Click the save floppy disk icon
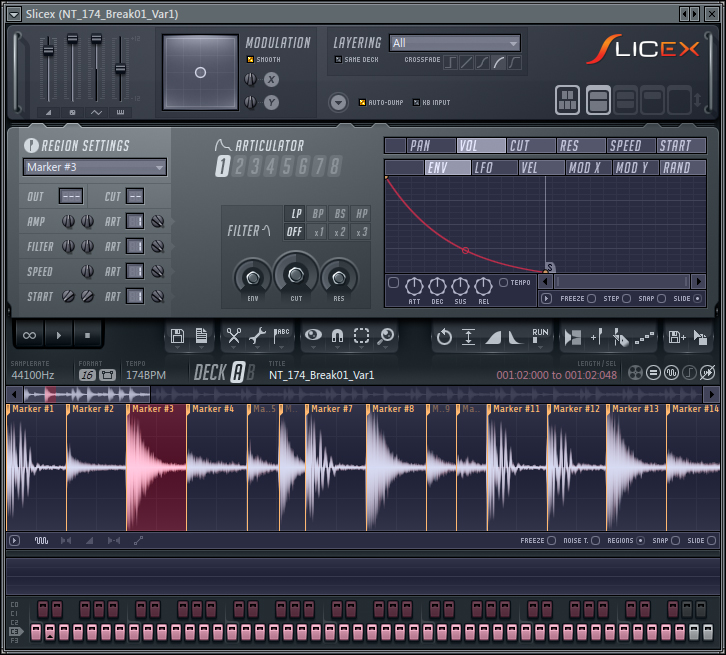Image resolution: width=726 pixels, height=655 pixels. pyautogui.click(x=177, y=336)
